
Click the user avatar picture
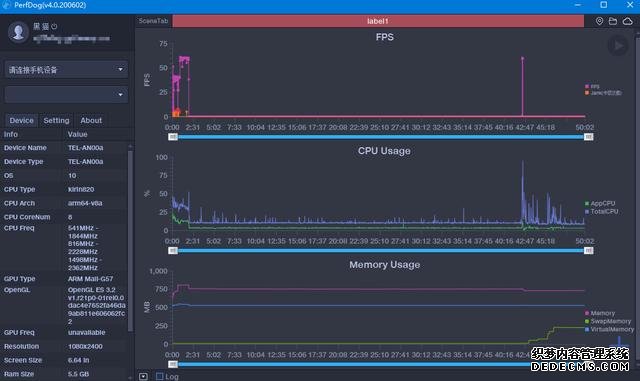(18, 32)
